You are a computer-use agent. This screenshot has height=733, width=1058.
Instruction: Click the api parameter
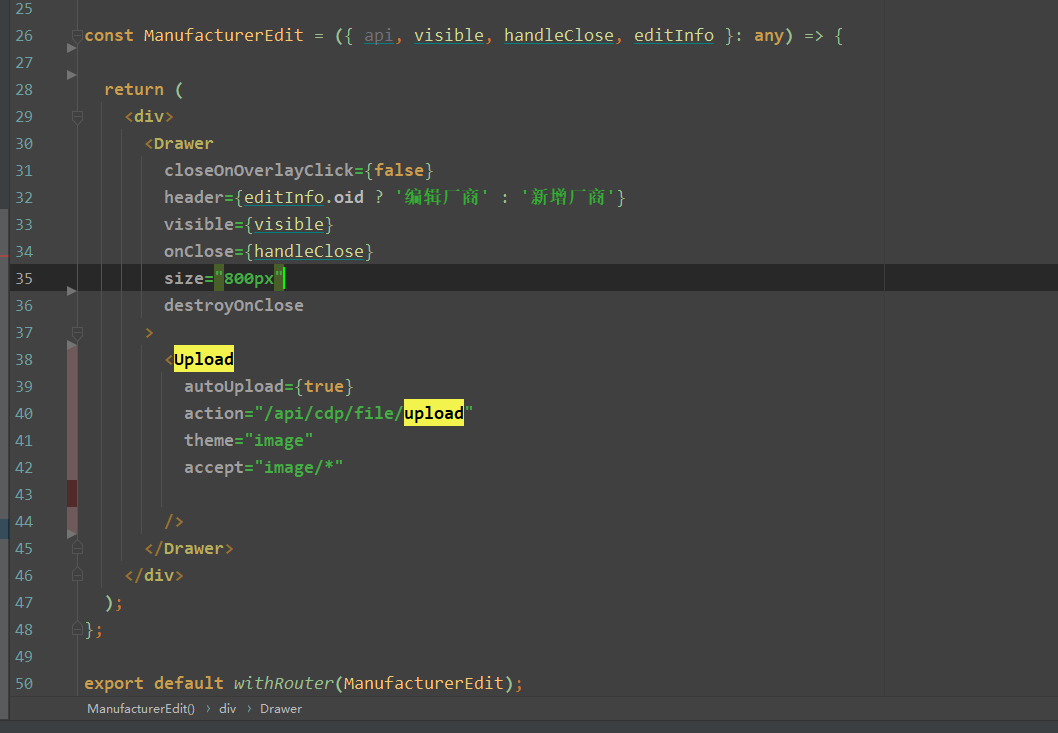pos(379,35)
